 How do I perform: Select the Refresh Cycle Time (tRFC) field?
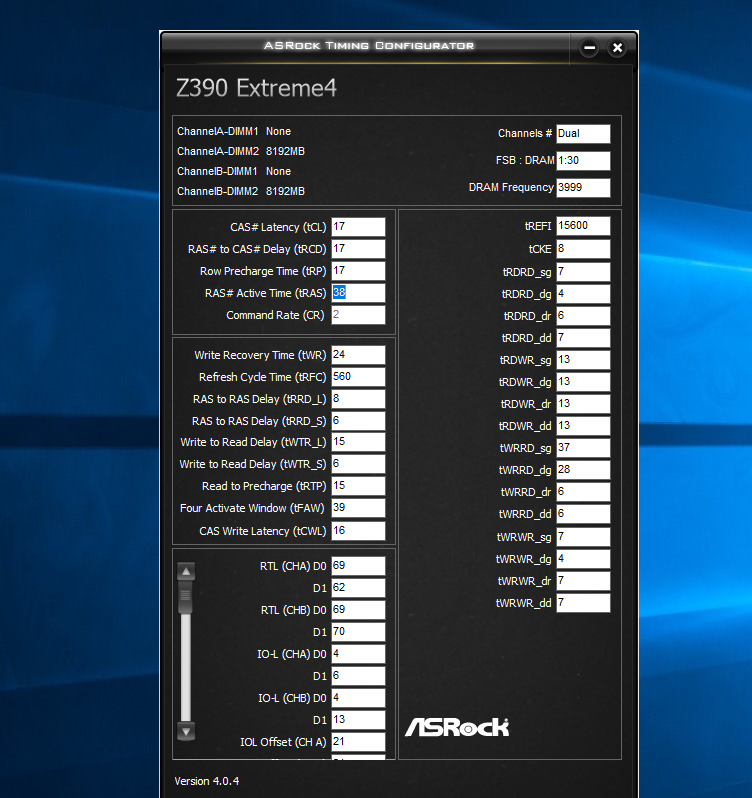(358, 377)
